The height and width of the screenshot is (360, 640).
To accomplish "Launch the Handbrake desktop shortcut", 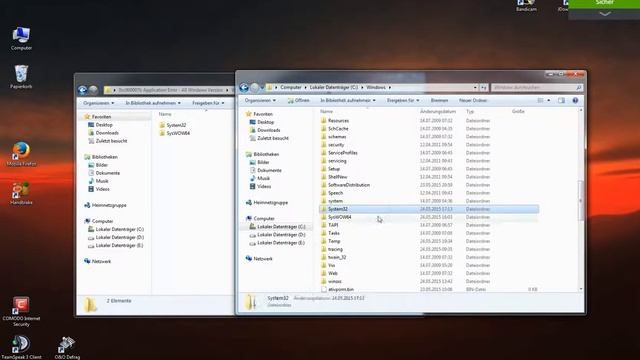I will (x=21, y=193).
